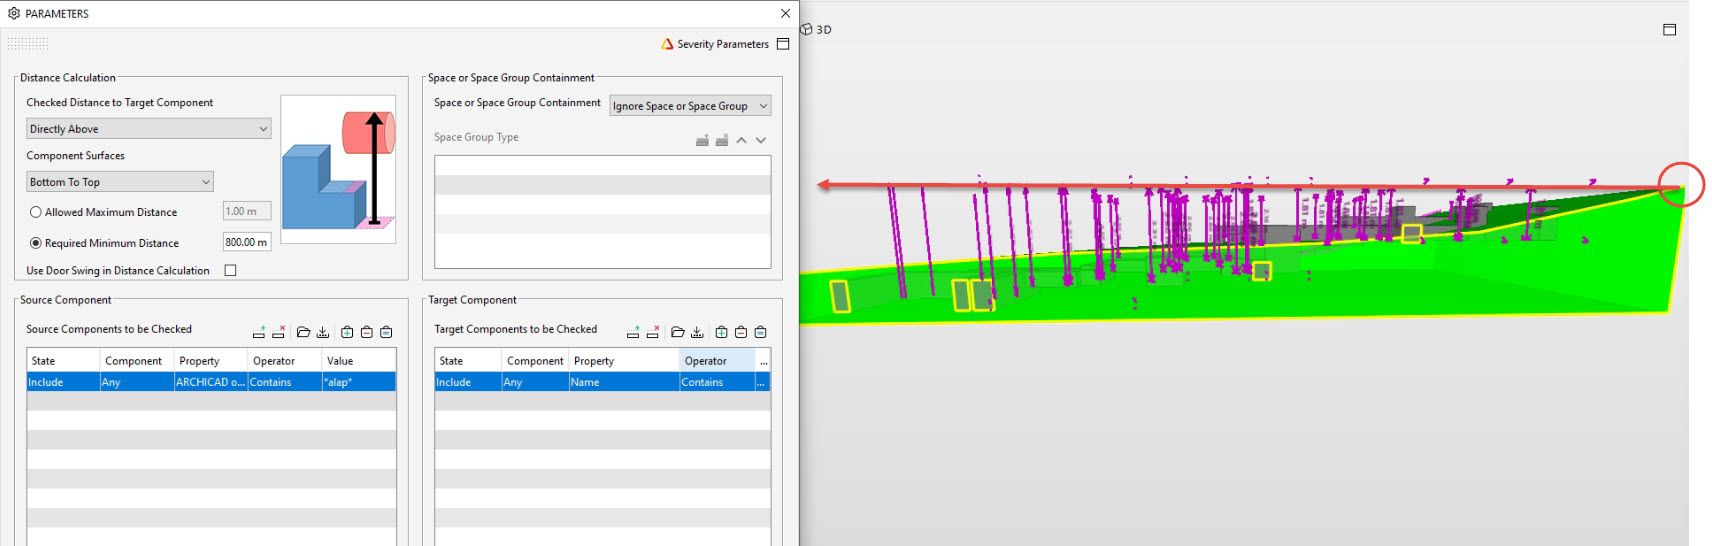Click 'Operator' header in Target Components table

(x=717, y=361)
